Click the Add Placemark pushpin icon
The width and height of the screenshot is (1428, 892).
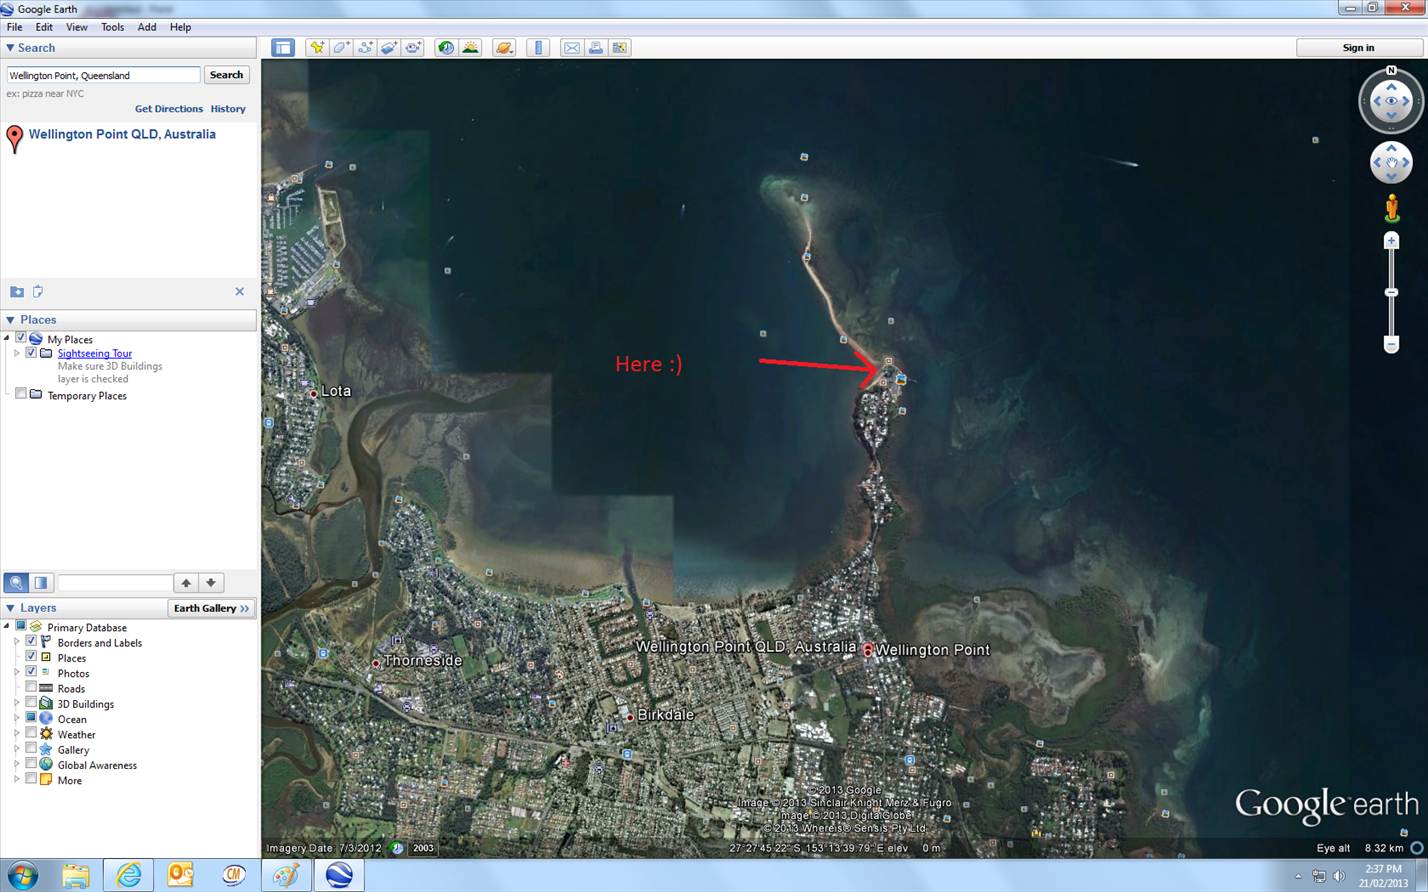[x=317, y=48]
